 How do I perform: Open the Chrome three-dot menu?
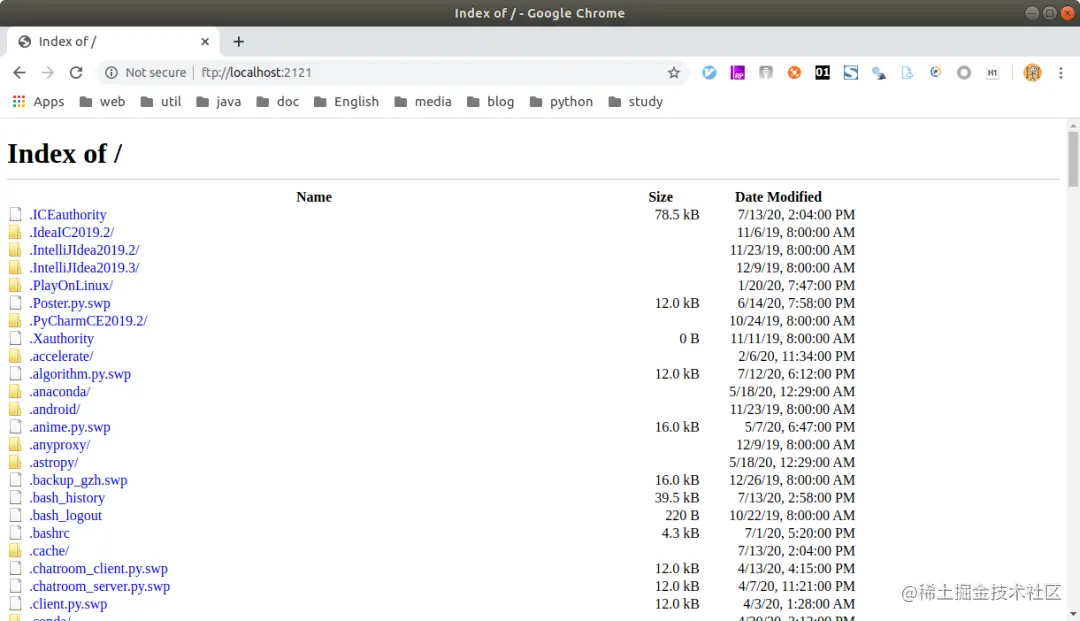click(1061, 72)
